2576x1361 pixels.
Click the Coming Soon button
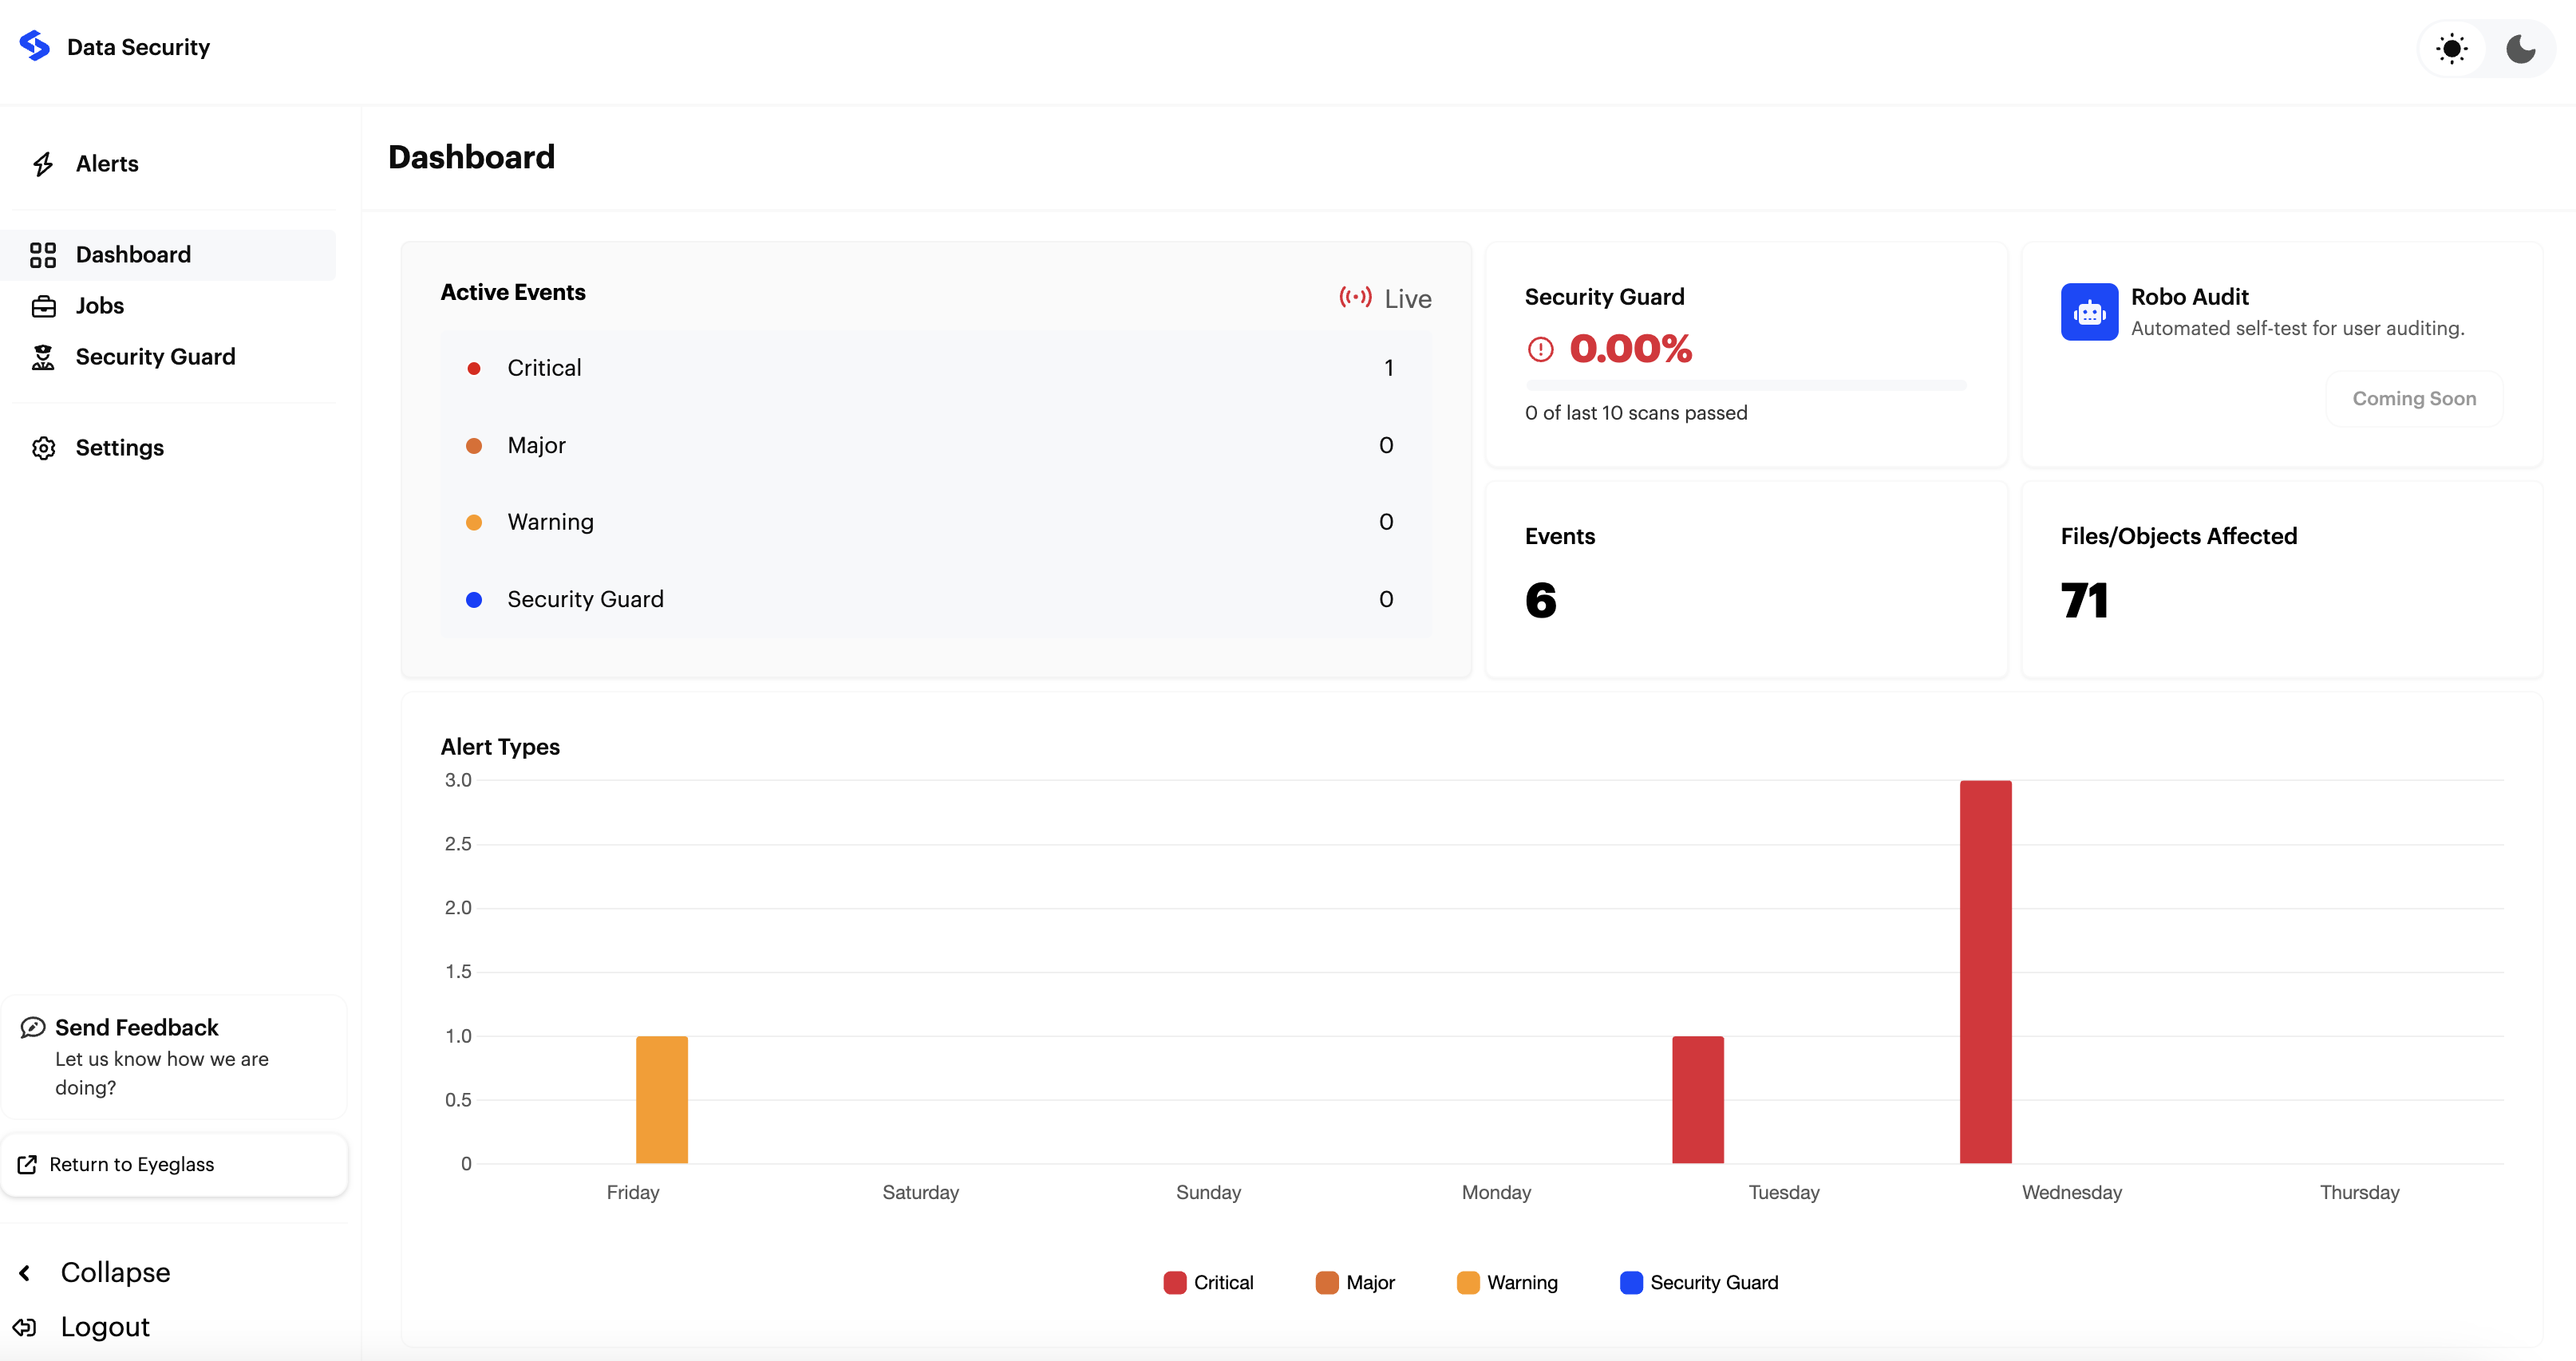pos(2414,399)
